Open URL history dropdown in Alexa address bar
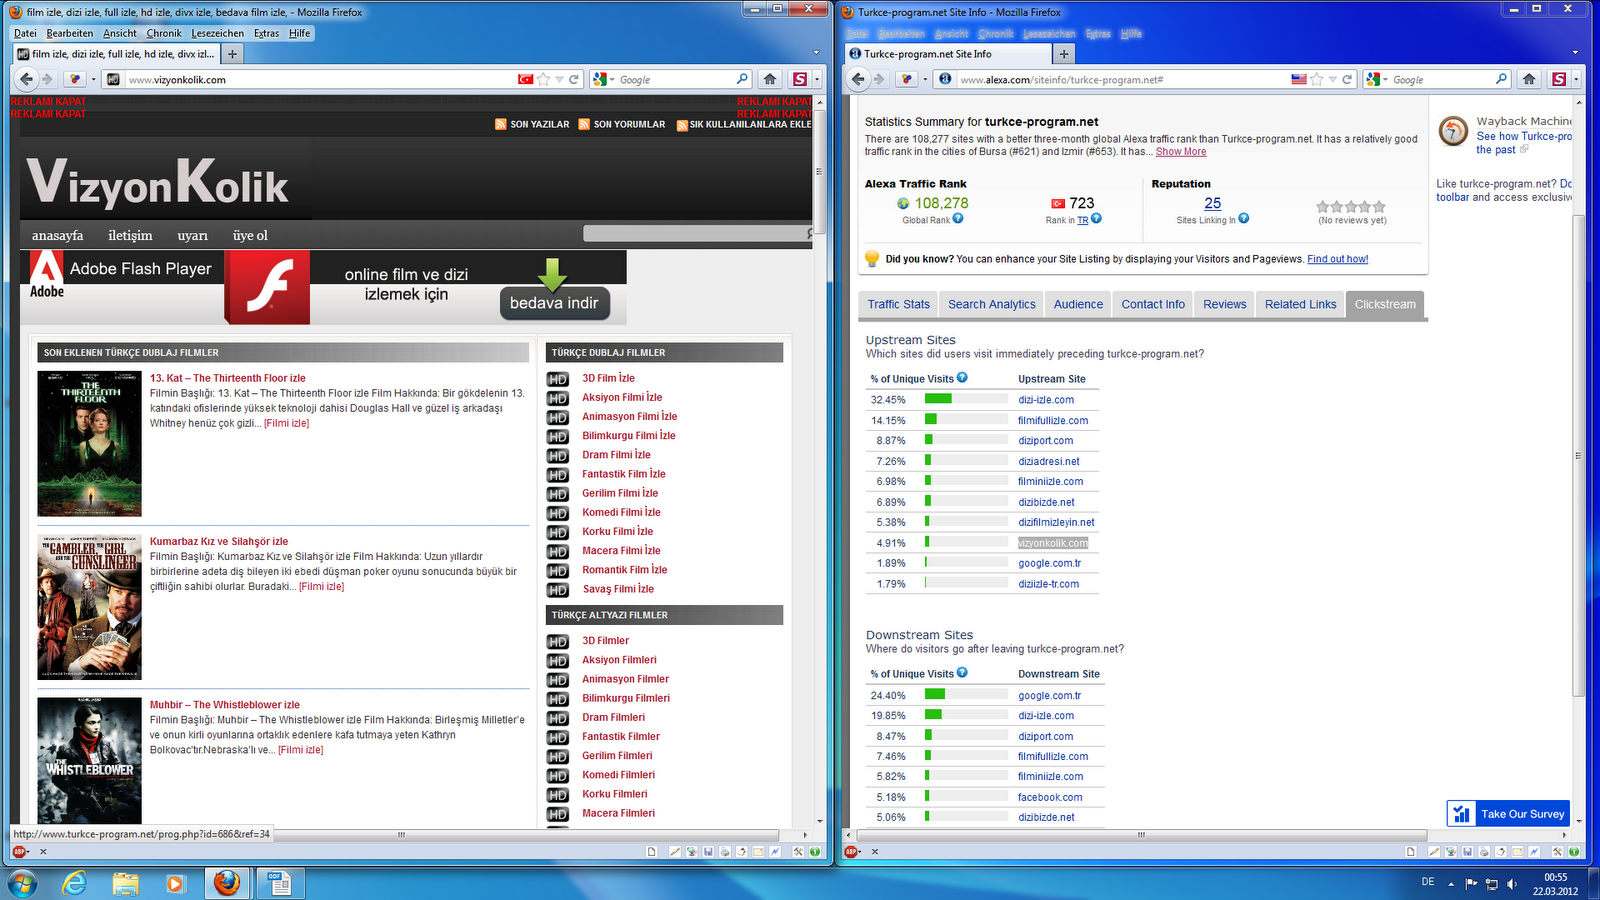Image resolution: width=1600 pixels, height=900 pixels. [1332, 79]
